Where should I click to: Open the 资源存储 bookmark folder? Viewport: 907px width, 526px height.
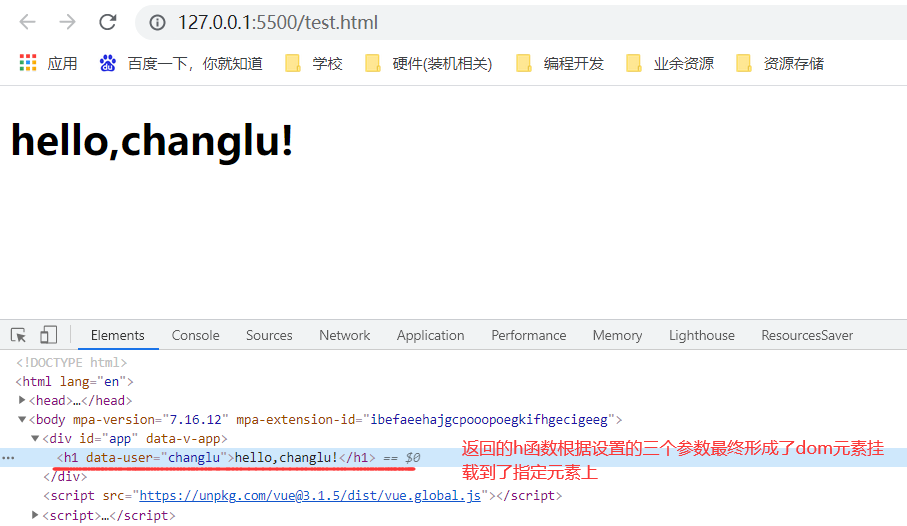click(x=780, y=63)
